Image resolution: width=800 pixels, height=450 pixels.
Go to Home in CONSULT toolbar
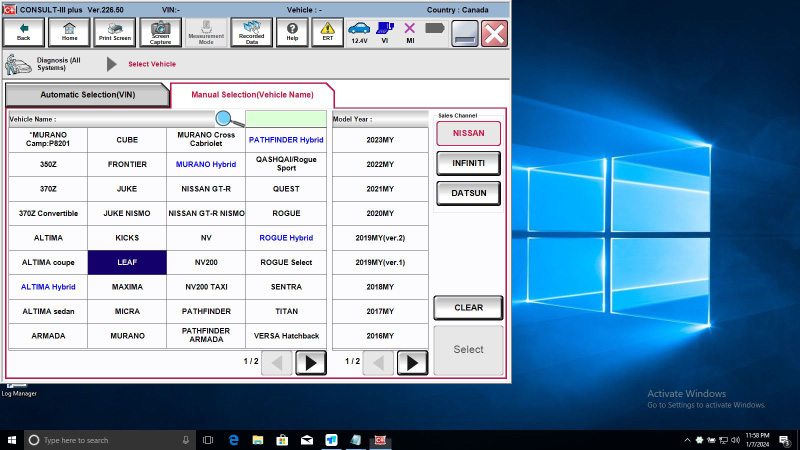[x=69, y=33]
